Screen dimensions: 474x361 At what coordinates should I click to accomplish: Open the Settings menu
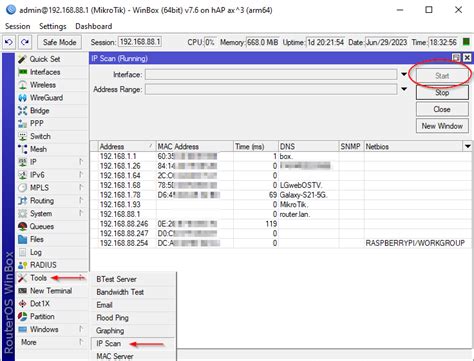53,26
